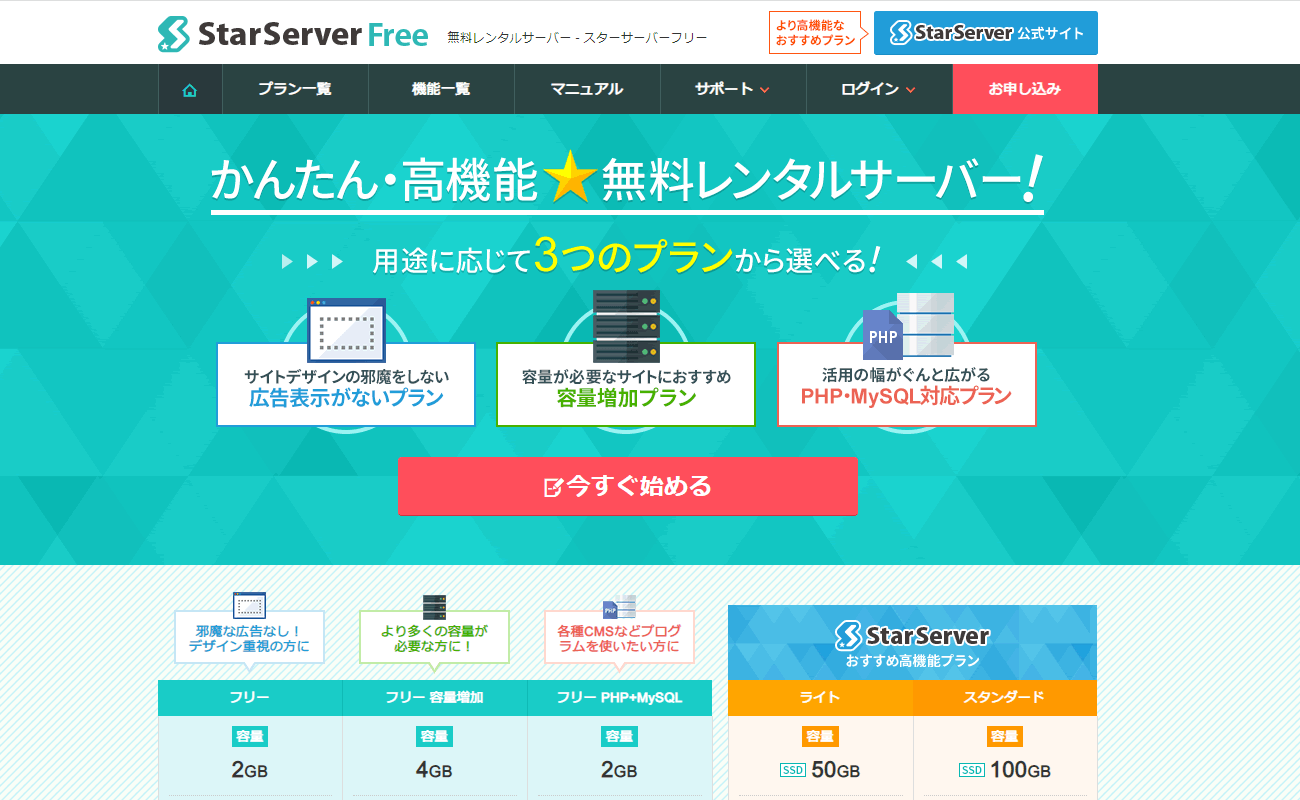Click the red お申し込み button
1300x800 pixels.
(1024, 89)
